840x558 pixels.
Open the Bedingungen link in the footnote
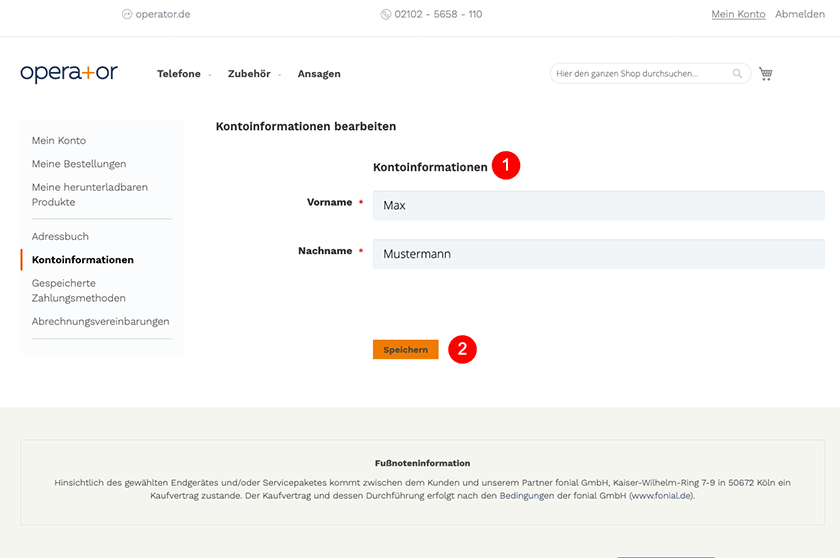(x=527, y=496)
